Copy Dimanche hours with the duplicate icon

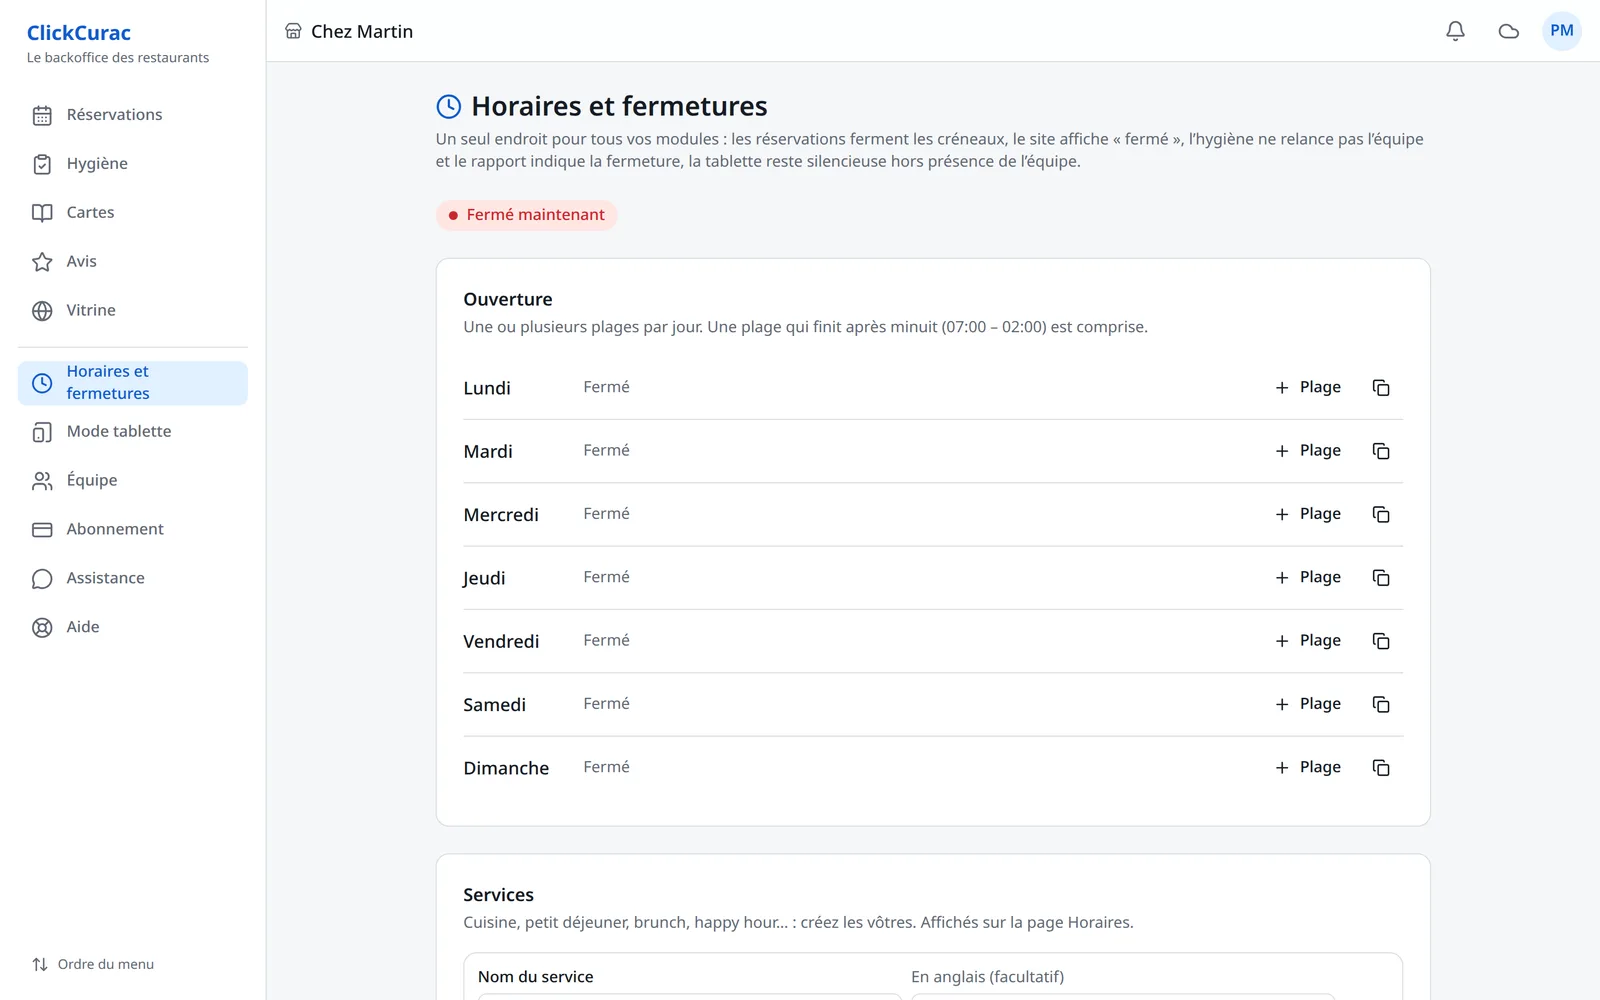pyautogui.click(x=1381, y=768)
